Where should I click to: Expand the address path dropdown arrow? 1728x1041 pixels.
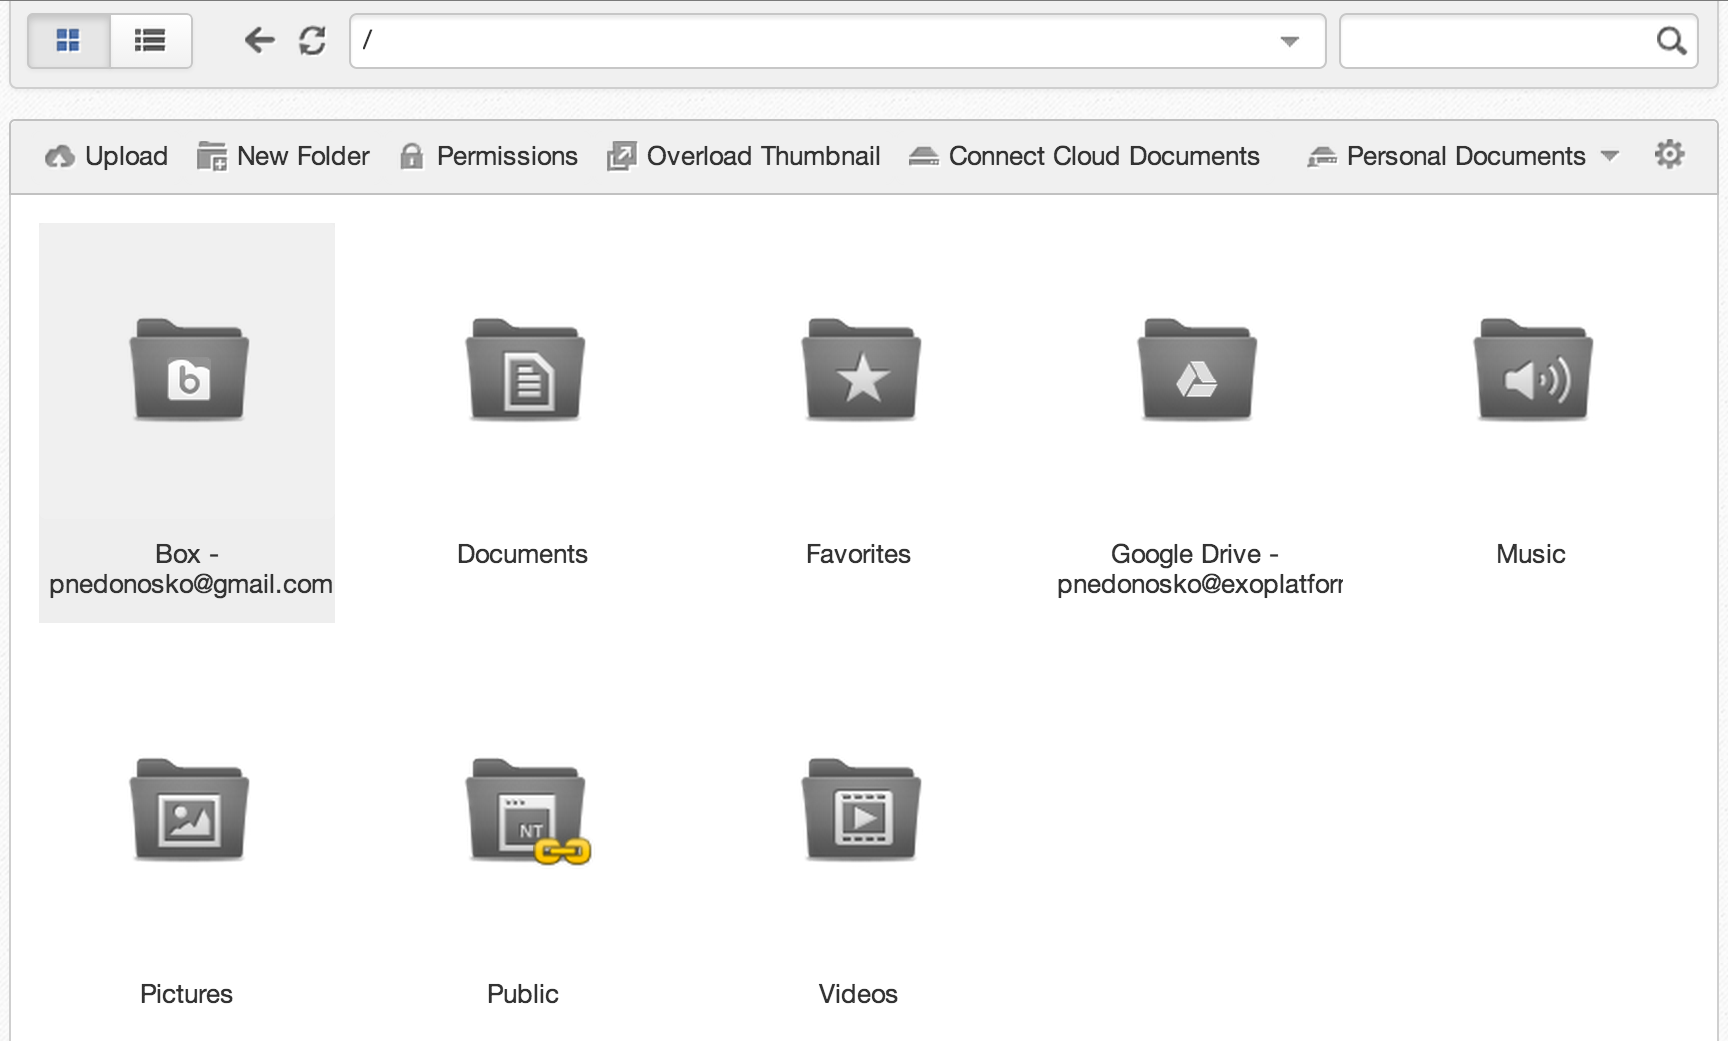1289,41
